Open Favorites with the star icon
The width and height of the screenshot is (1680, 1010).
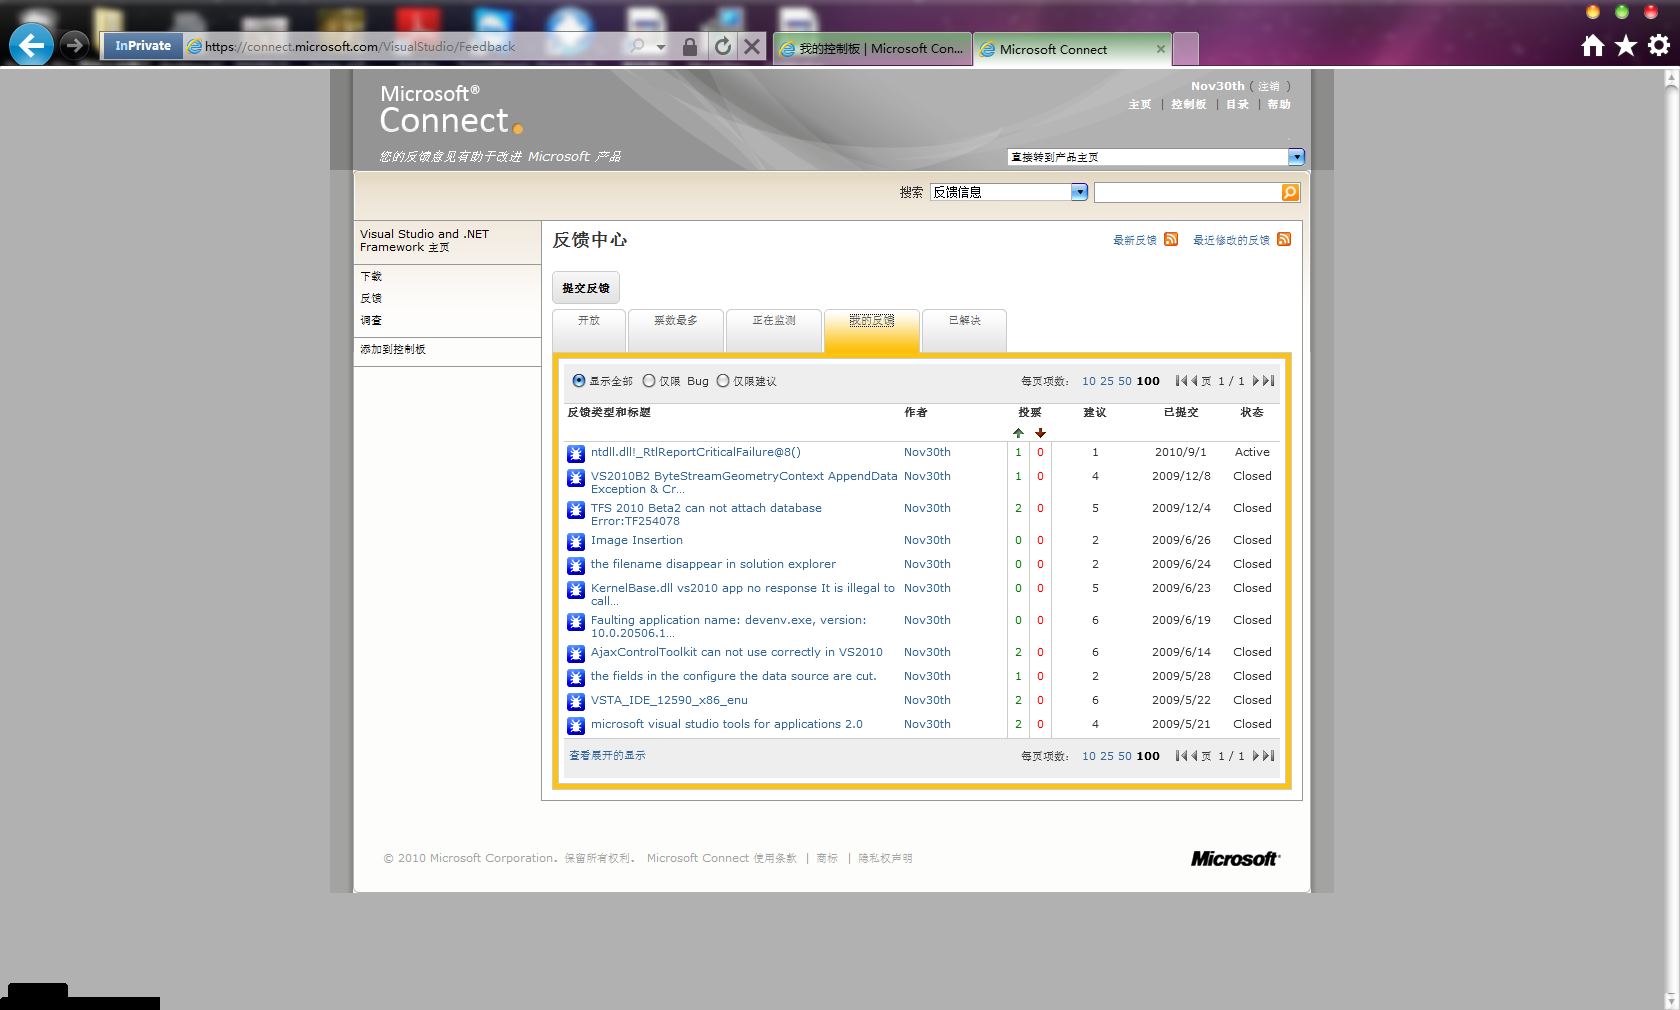1626,45
